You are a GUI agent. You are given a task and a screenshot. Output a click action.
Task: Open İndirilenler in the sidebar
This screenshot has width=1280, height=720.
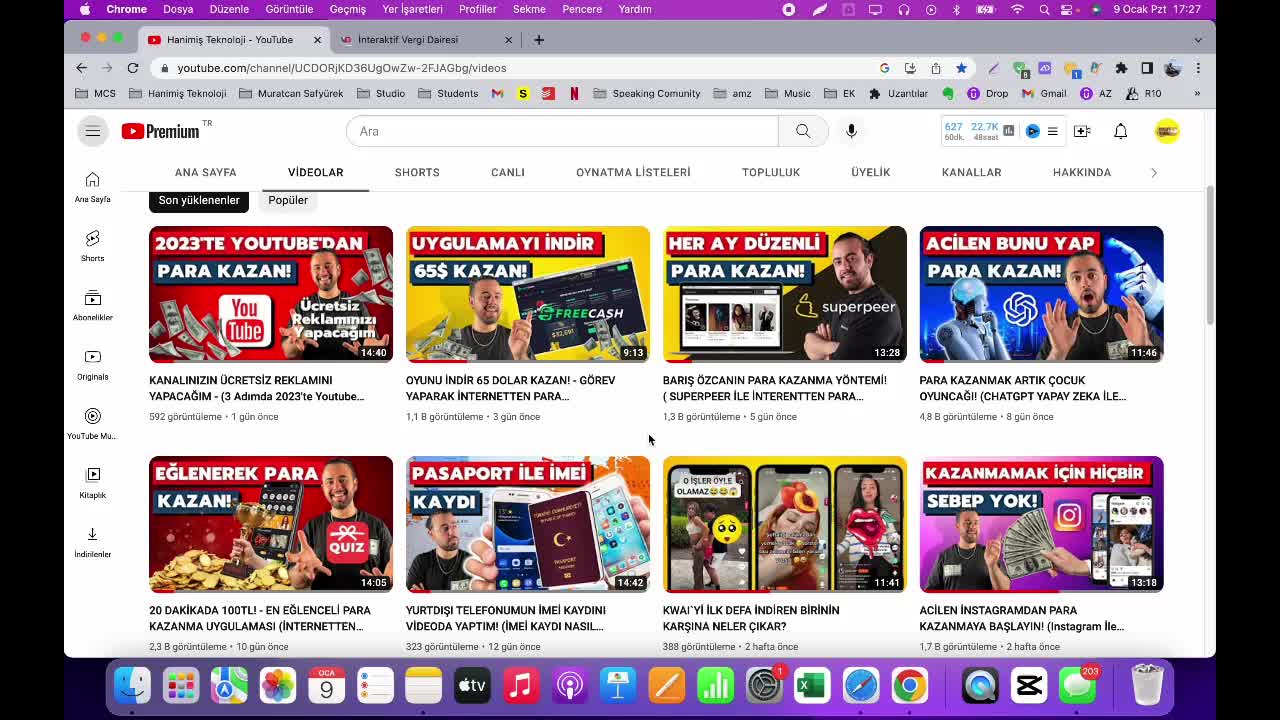(x=92, y=541)
